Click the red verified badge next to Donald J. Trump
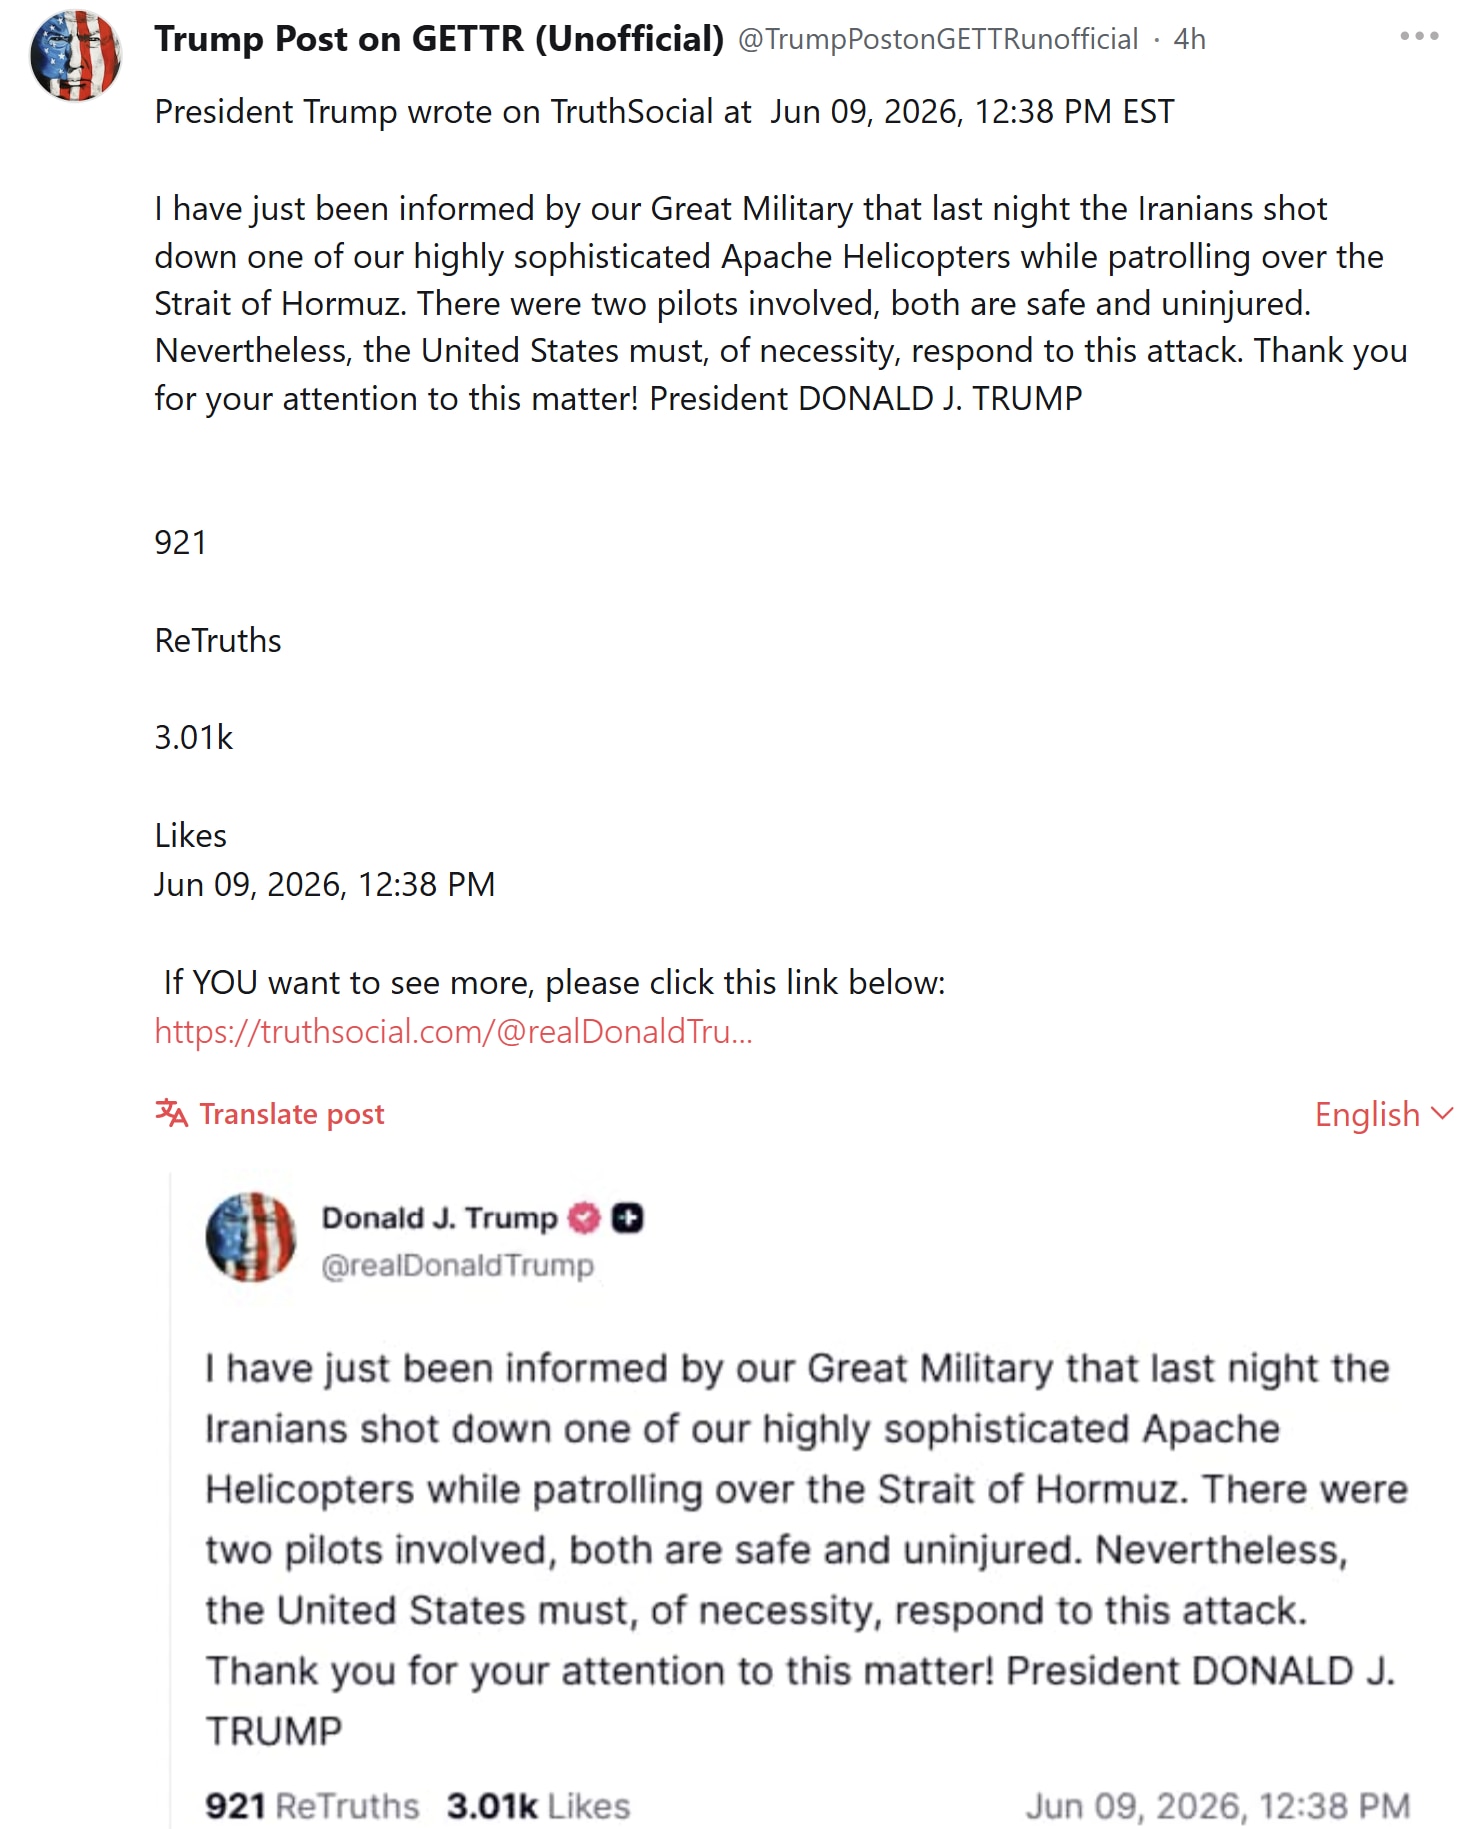1480x1829 pixels. click(584, 1217)
